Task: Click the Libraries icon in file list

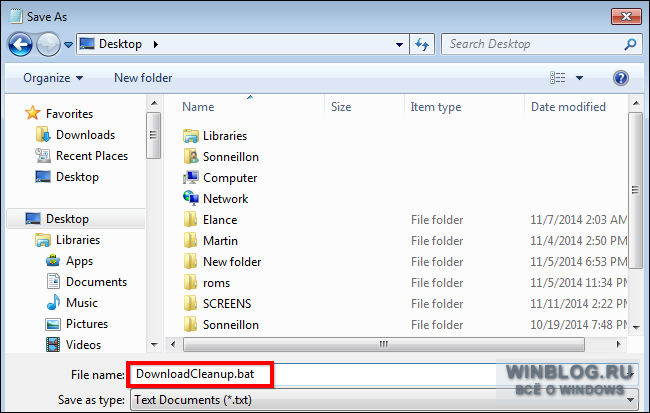Action: pos(191,136)
